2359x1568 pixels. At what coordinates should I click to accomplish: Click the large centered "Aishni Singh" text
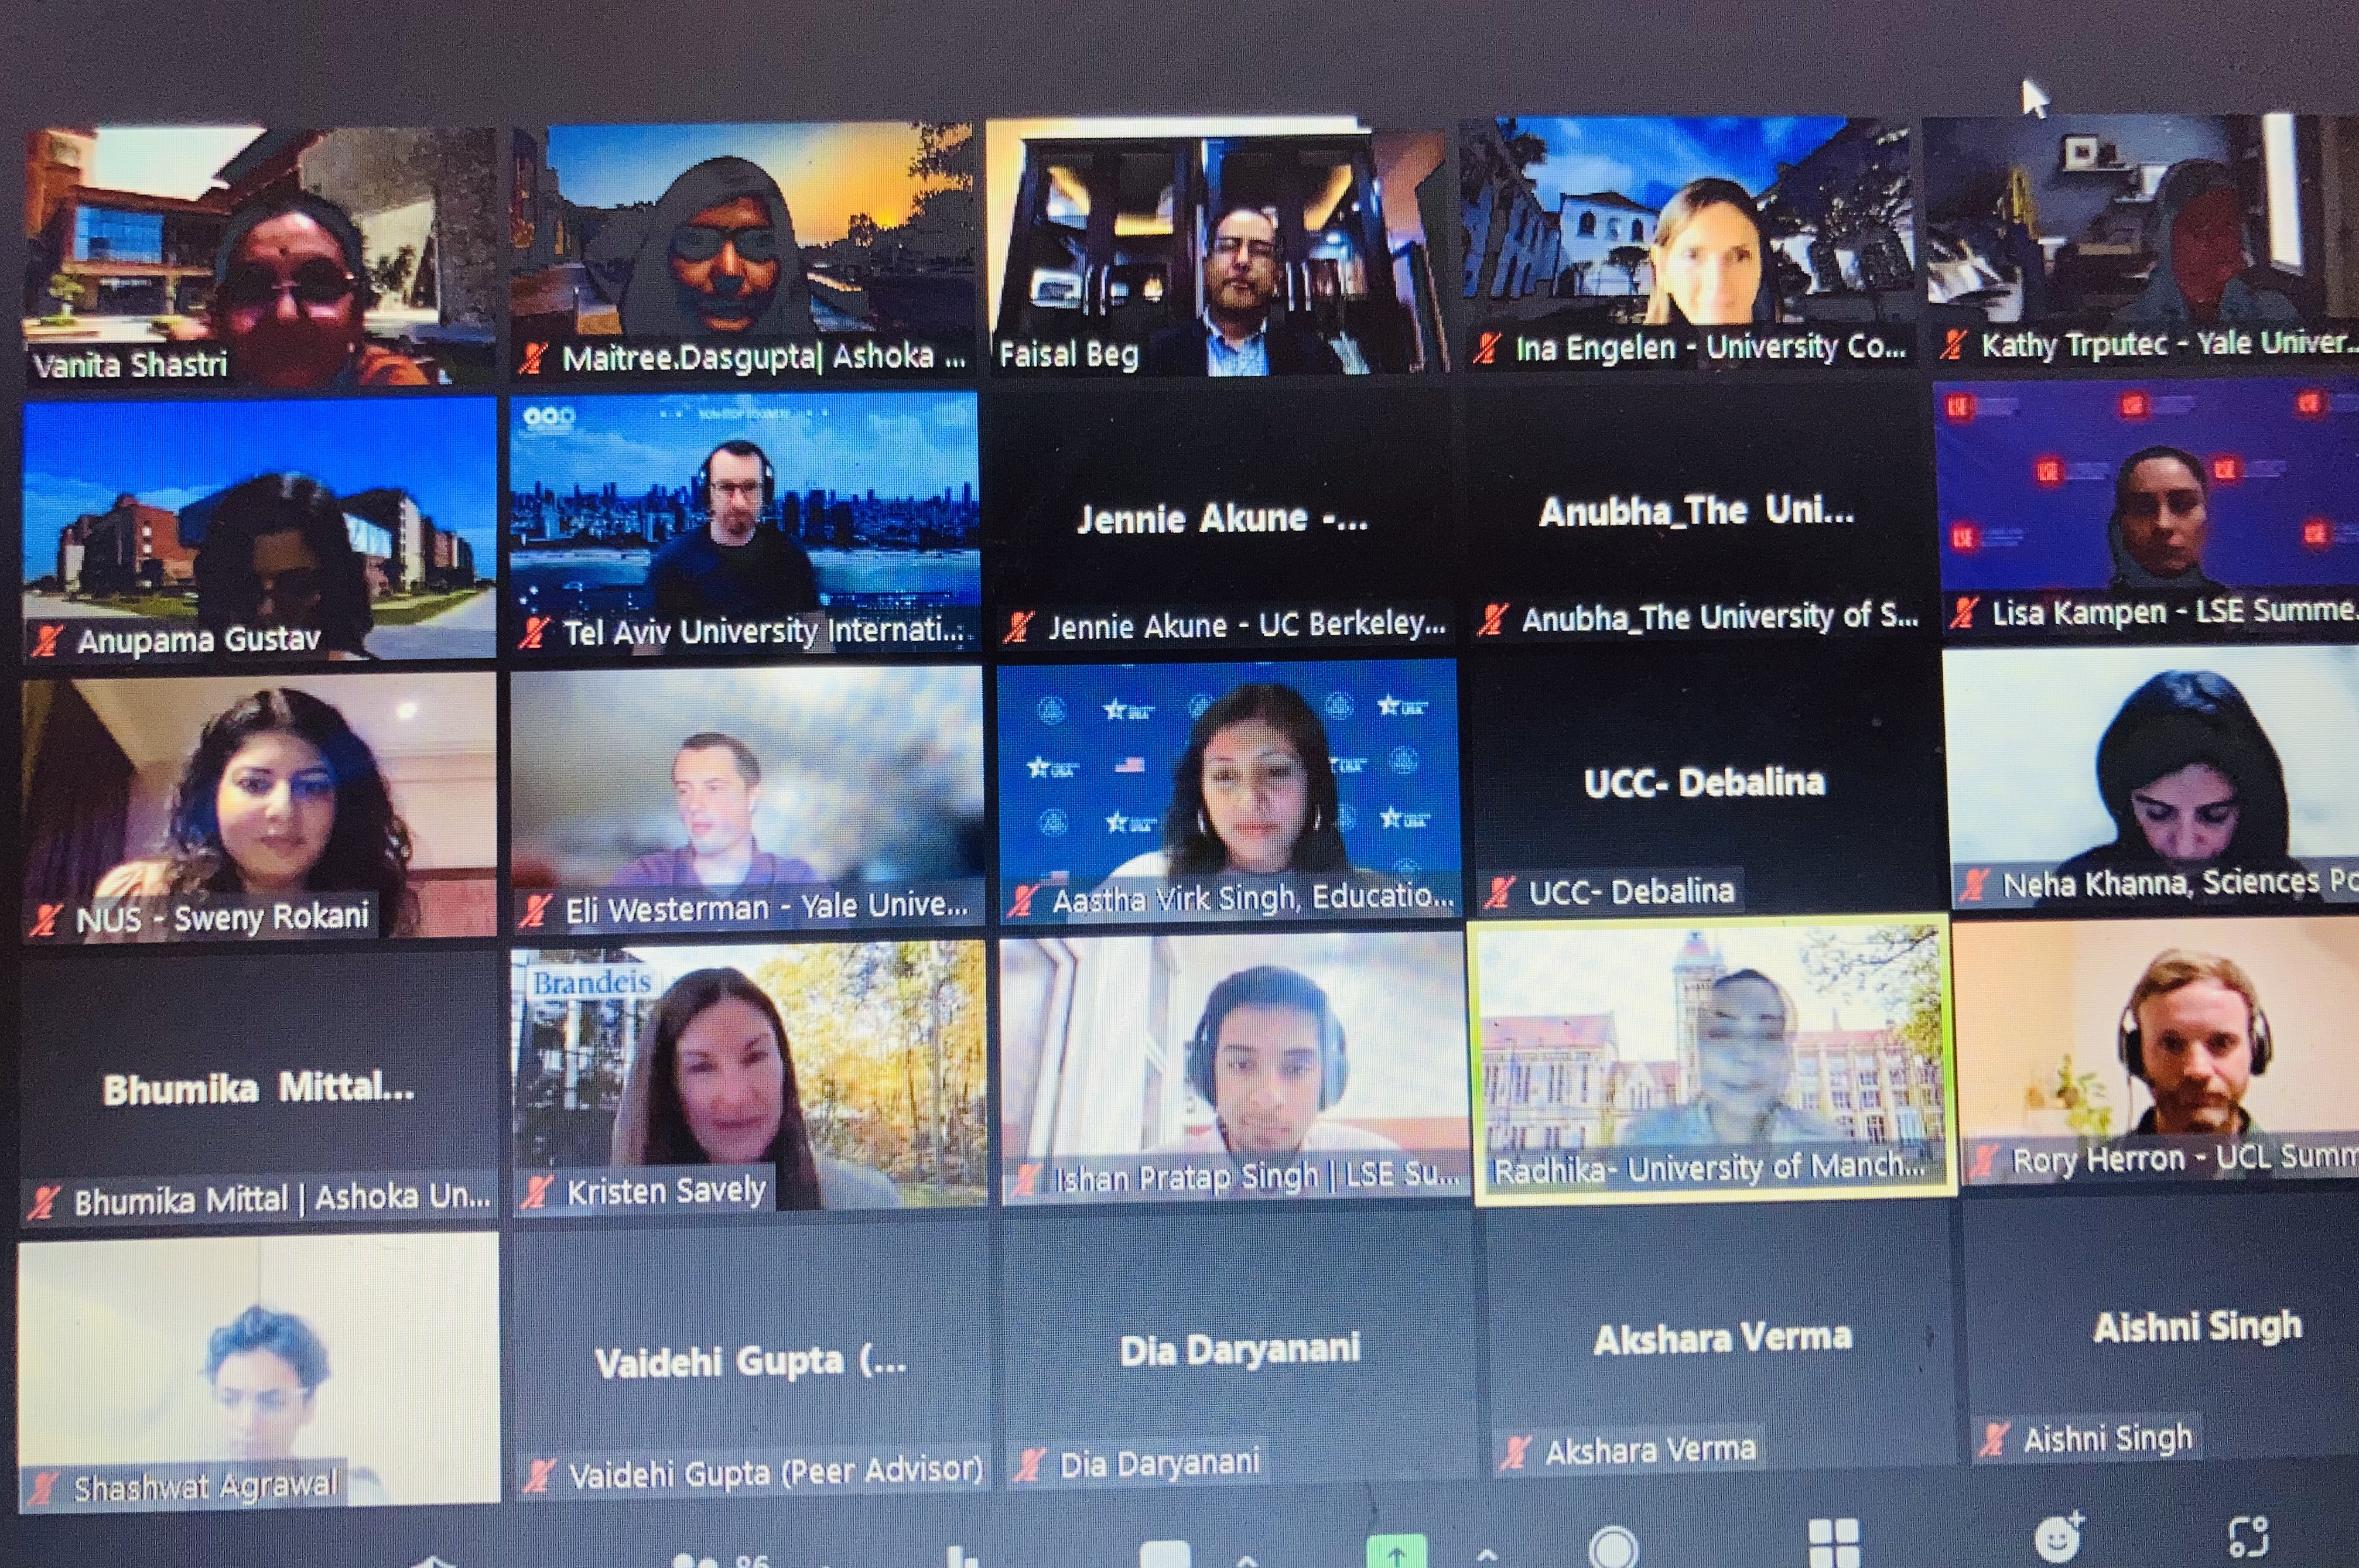pyautogui.click(x=2198, y=1328)
